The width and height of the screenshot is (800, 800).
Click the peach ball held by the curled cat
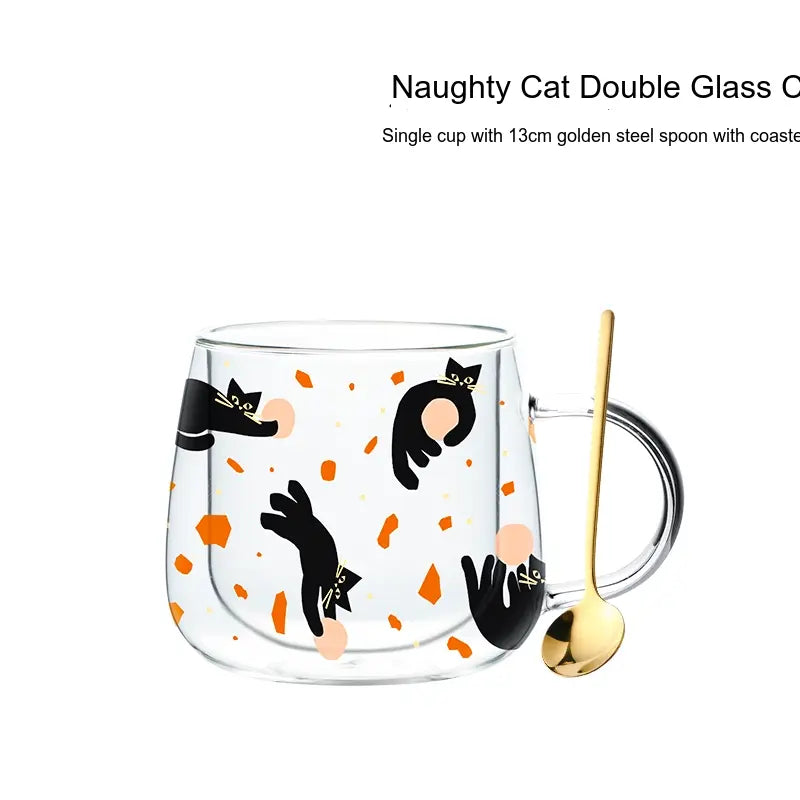click(438, 421)
